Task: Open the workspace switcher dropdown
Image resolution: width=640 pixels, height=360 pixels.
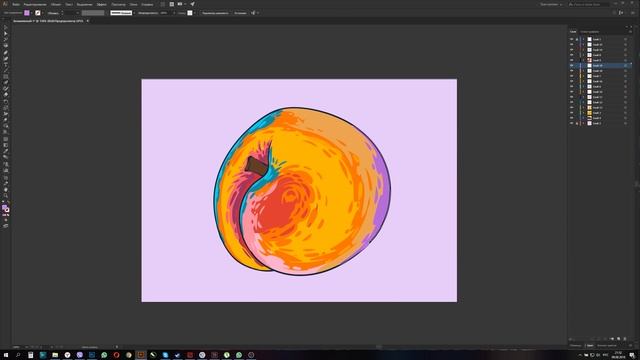Action: coord(551,4)
